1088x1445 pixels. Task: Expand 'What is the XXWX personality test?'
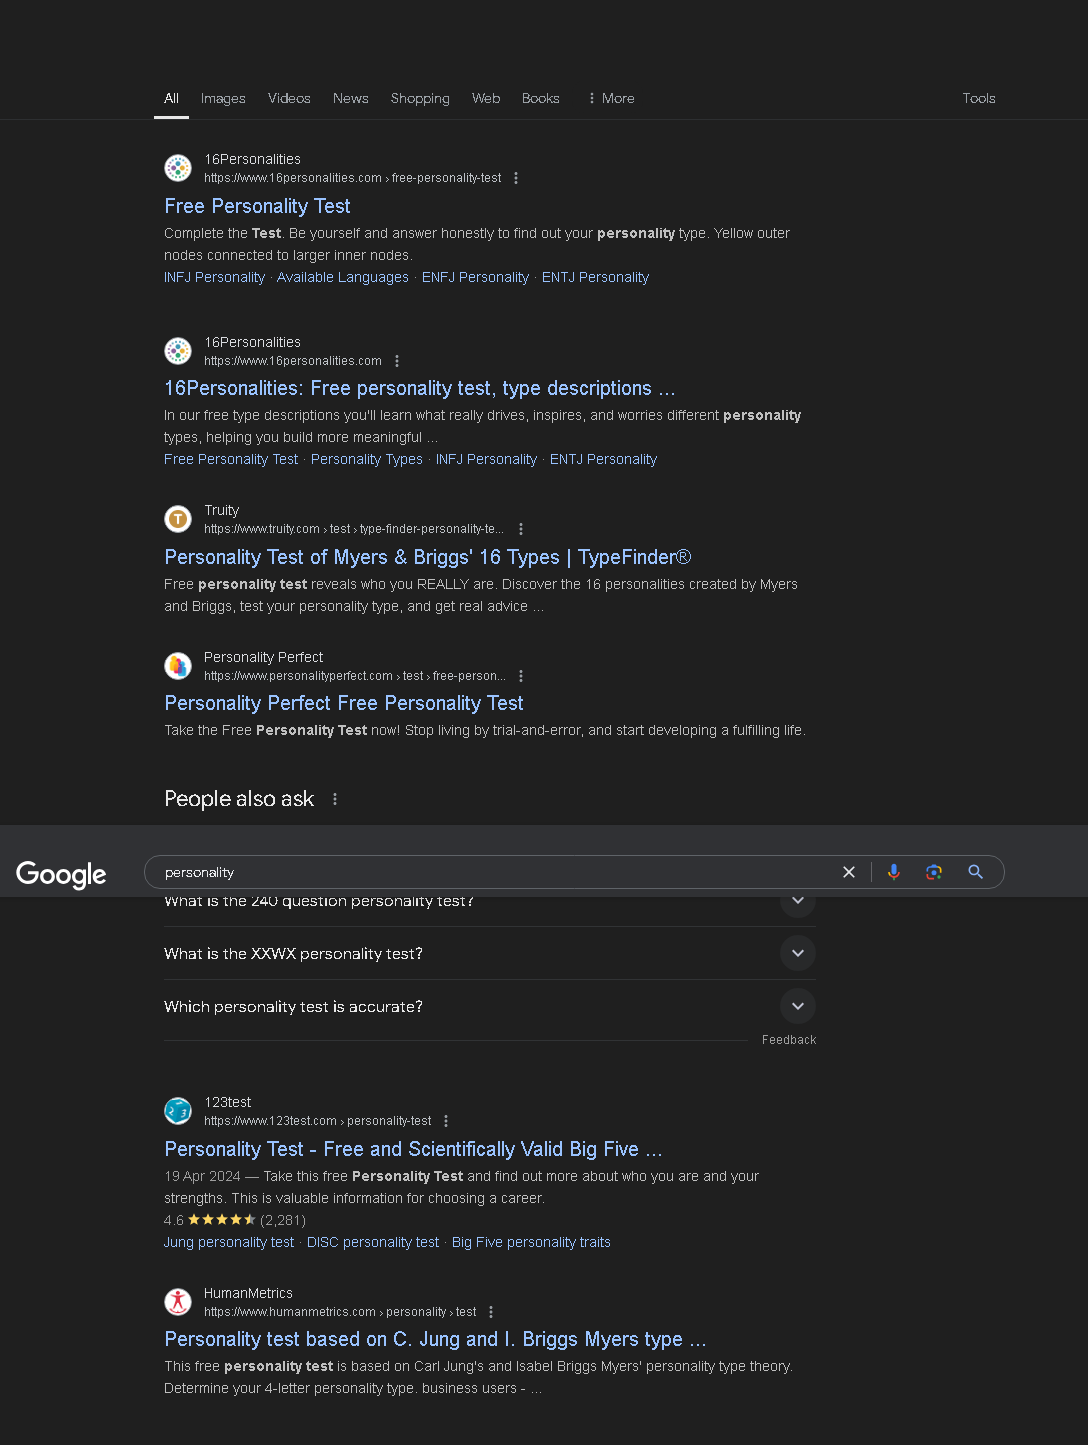pyautogui.click(x=490, y=953)
